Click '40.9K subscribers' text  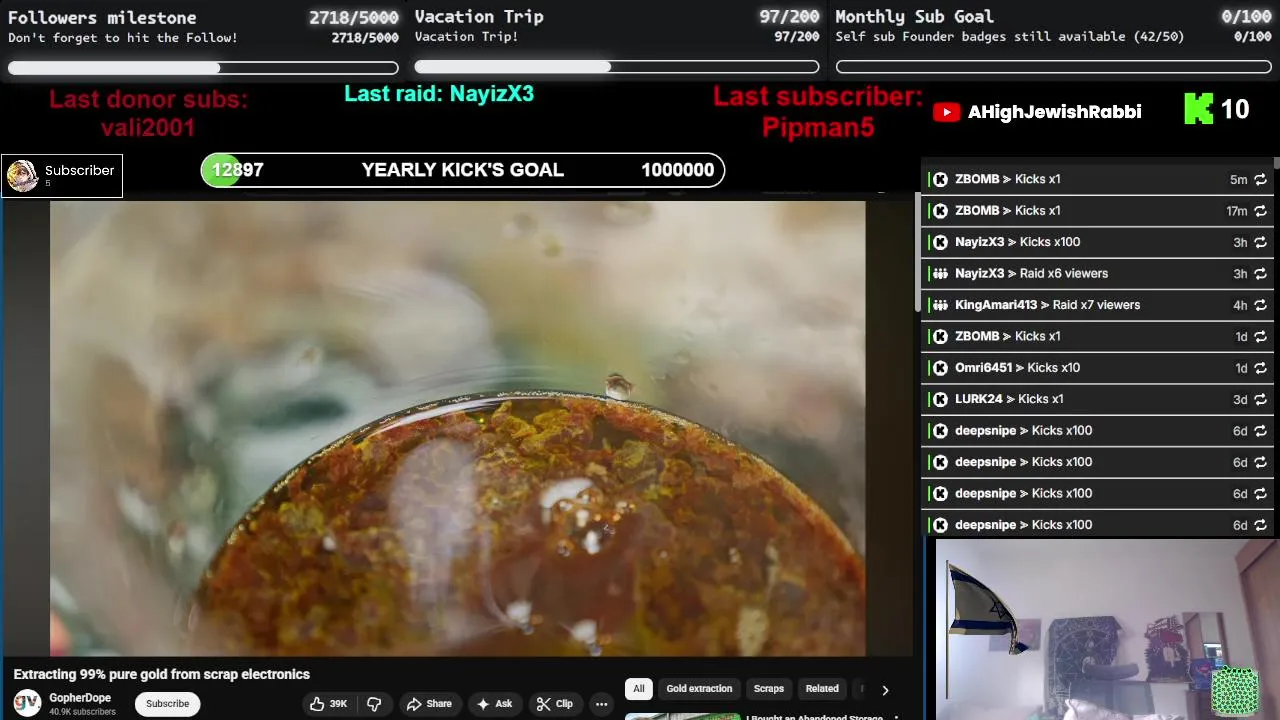pyautogui.click(x=82, y=712)
